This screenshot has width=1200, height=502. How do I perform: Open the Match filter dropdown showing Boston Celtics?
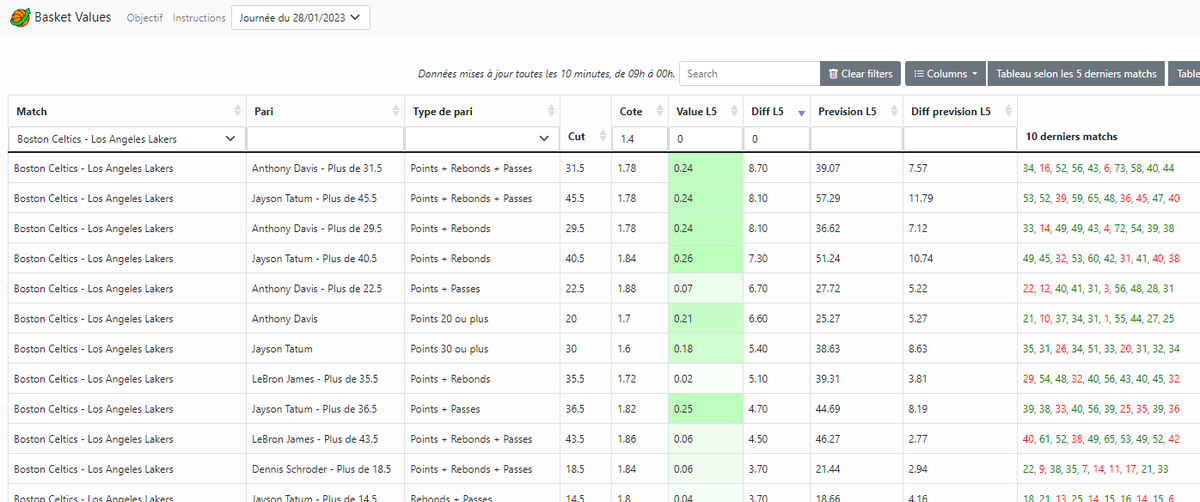127,138
